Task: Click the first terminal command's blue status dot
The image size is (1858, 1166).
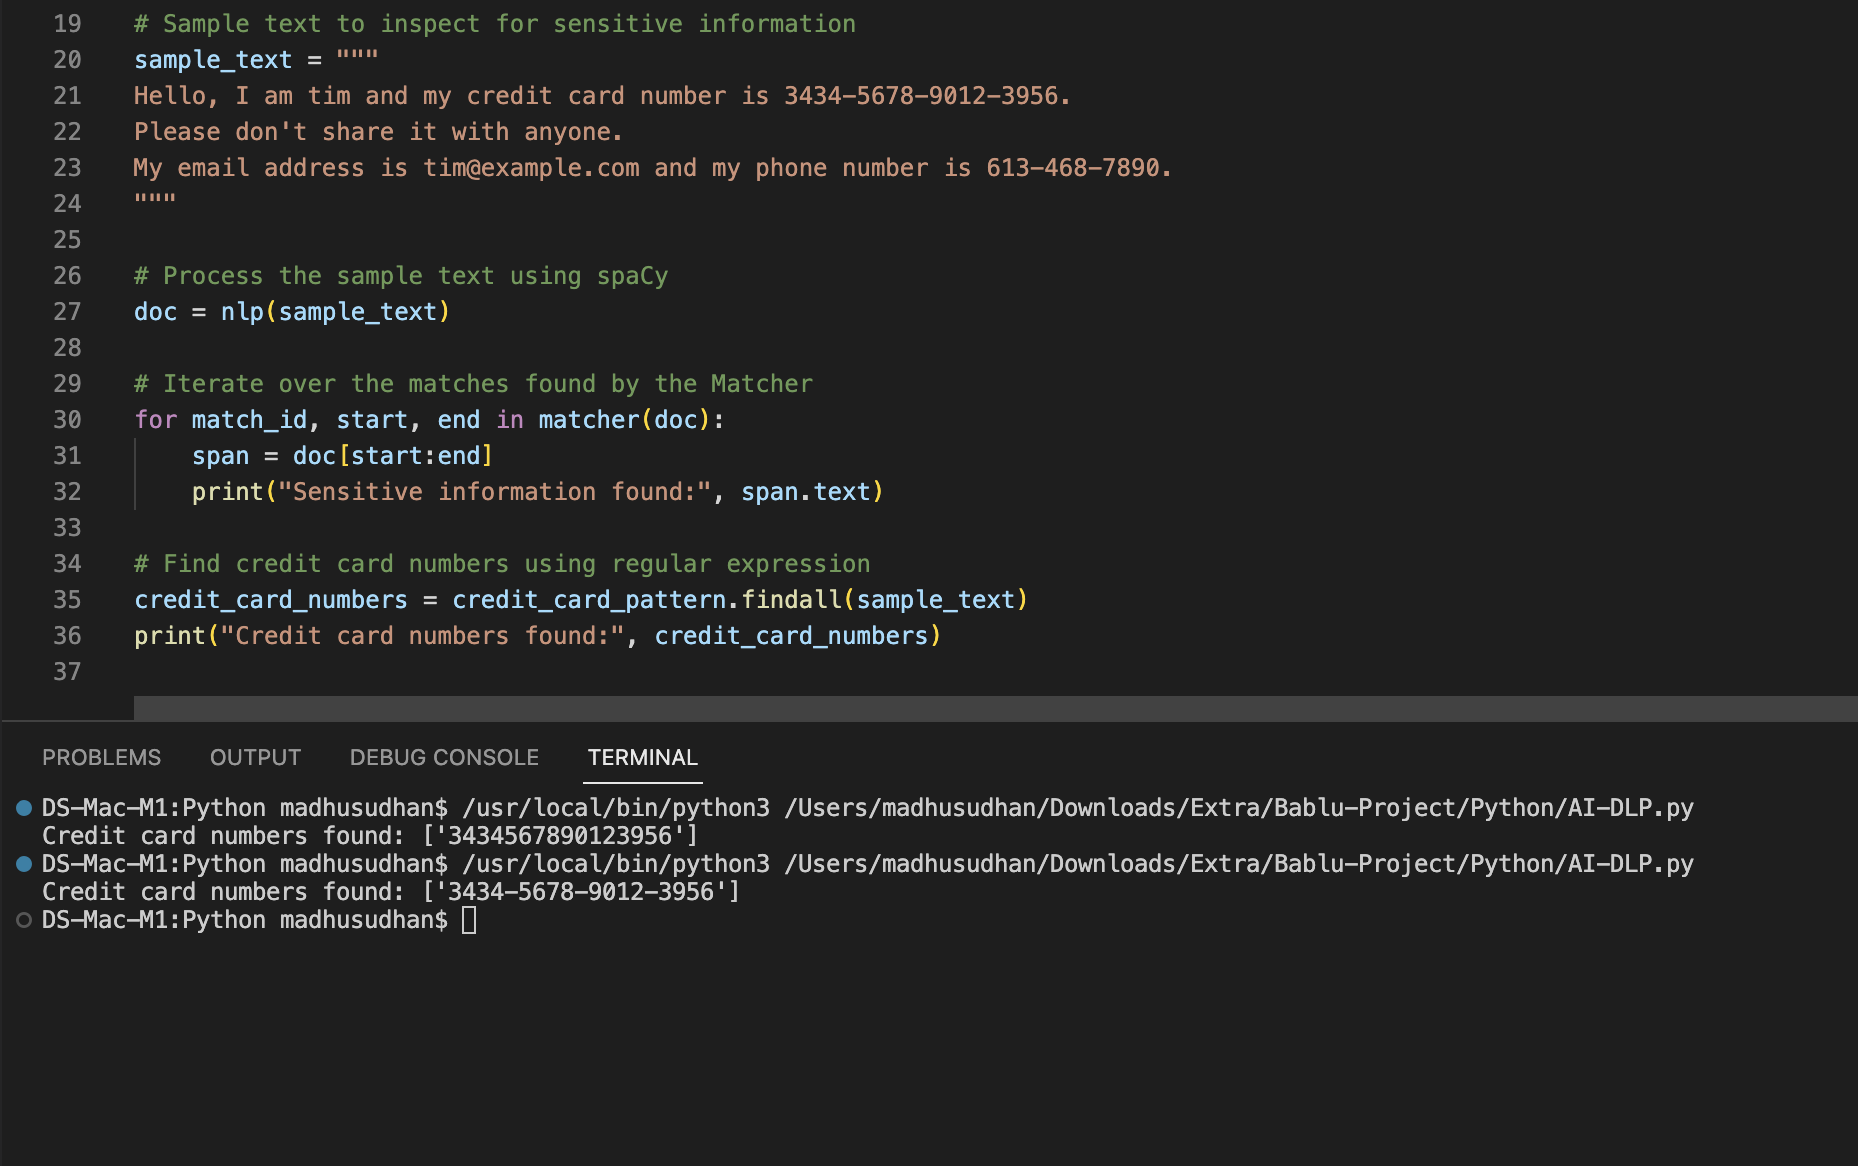Action: pyautogui.click(x=24, y=808)
